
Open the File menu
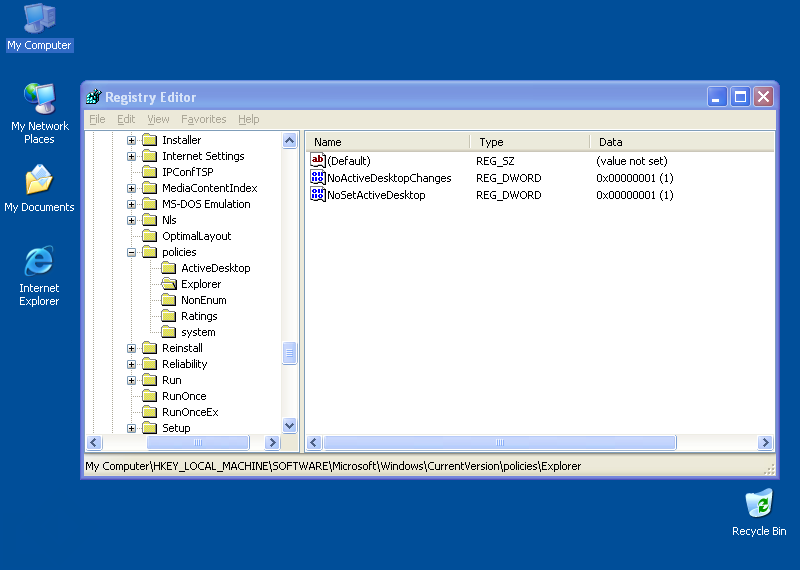97,119
